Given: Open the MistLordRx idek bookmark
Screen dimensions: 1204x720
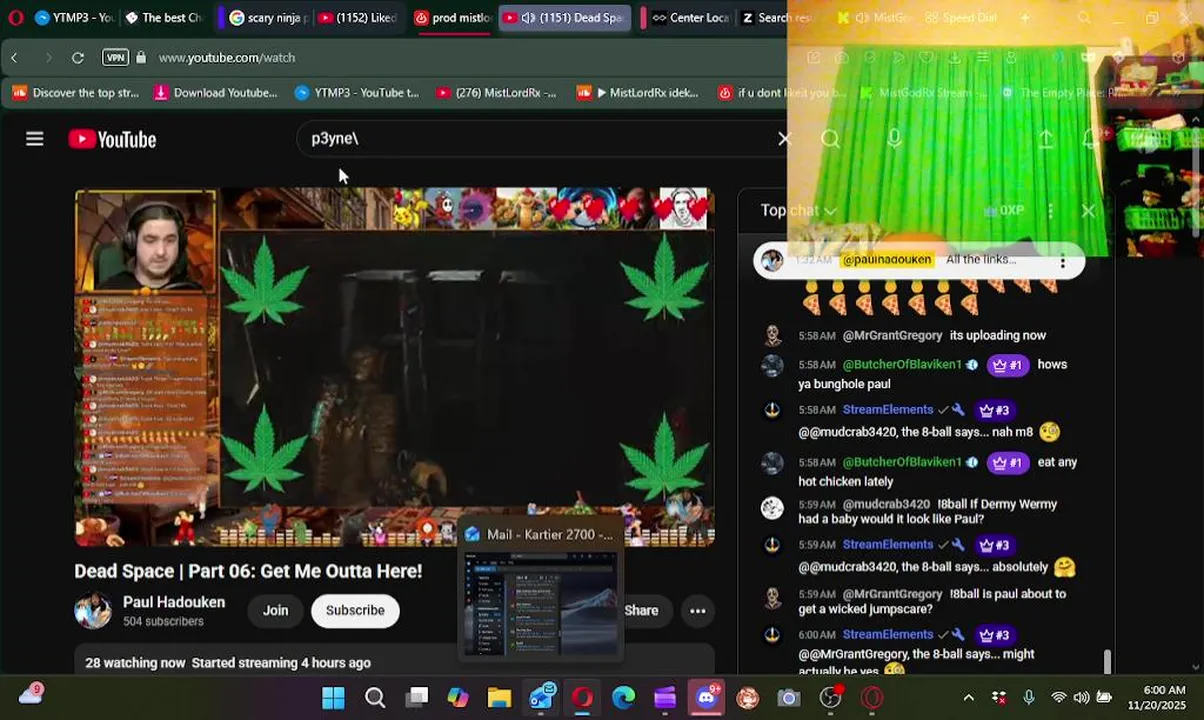Looking at the screenshot, I should pos(638,93).
